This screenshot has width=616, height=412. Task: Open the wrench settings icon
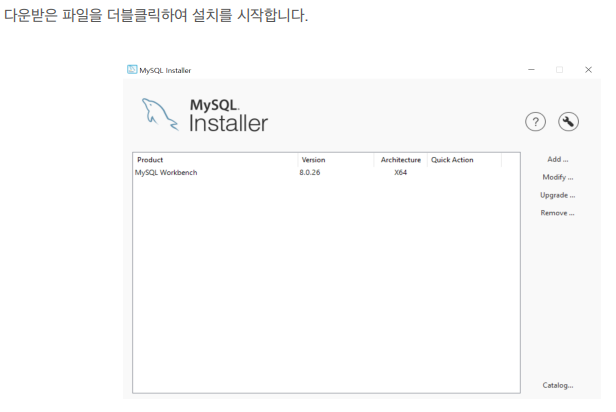point(568,122)
